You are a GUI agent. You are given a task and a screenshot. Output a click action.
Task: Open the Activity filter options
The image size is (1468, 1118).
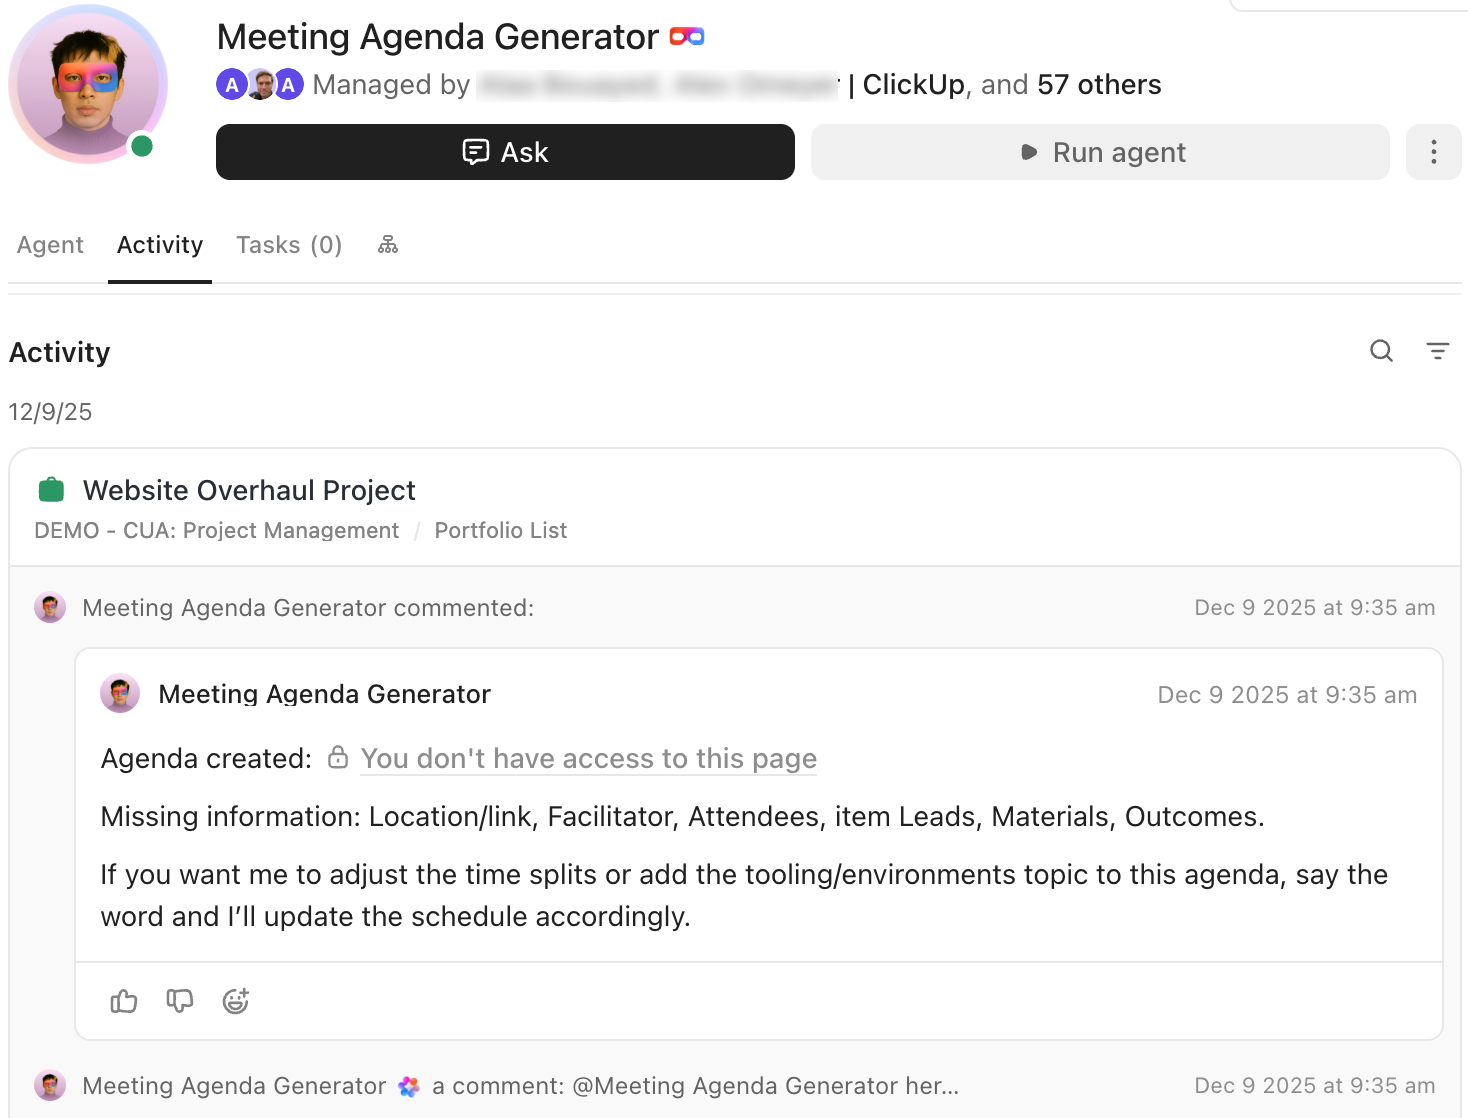[x=1437, y=352]
